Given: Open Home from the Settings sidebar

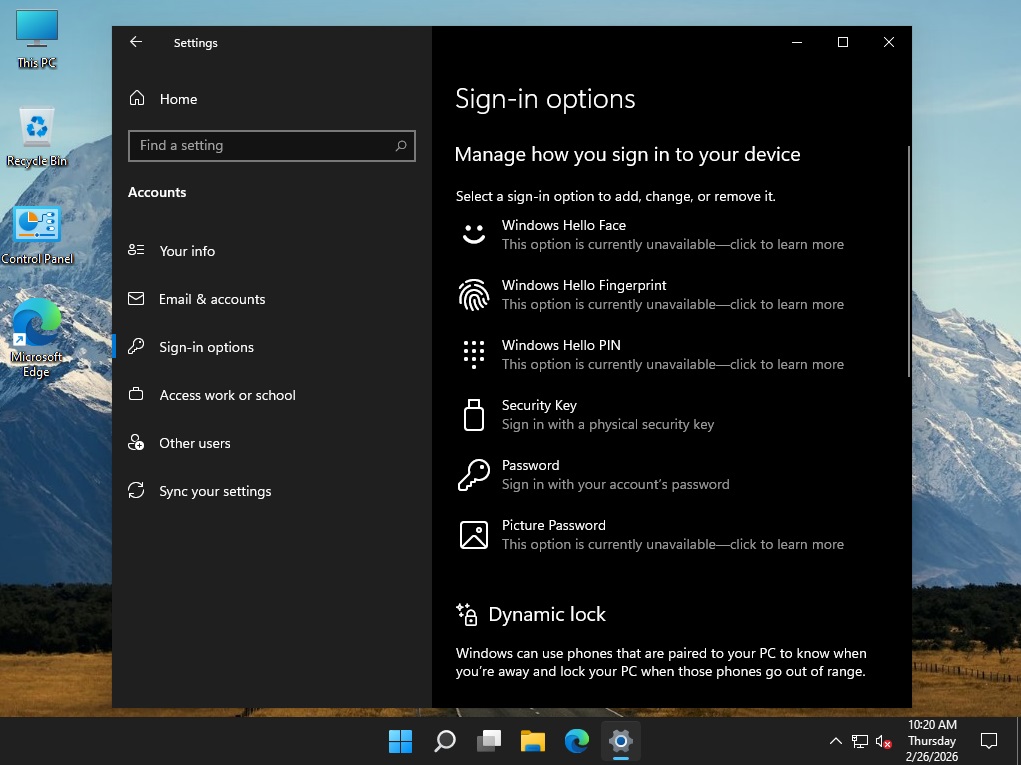Looking at the screenshot, I should click(x=178, y=99).
